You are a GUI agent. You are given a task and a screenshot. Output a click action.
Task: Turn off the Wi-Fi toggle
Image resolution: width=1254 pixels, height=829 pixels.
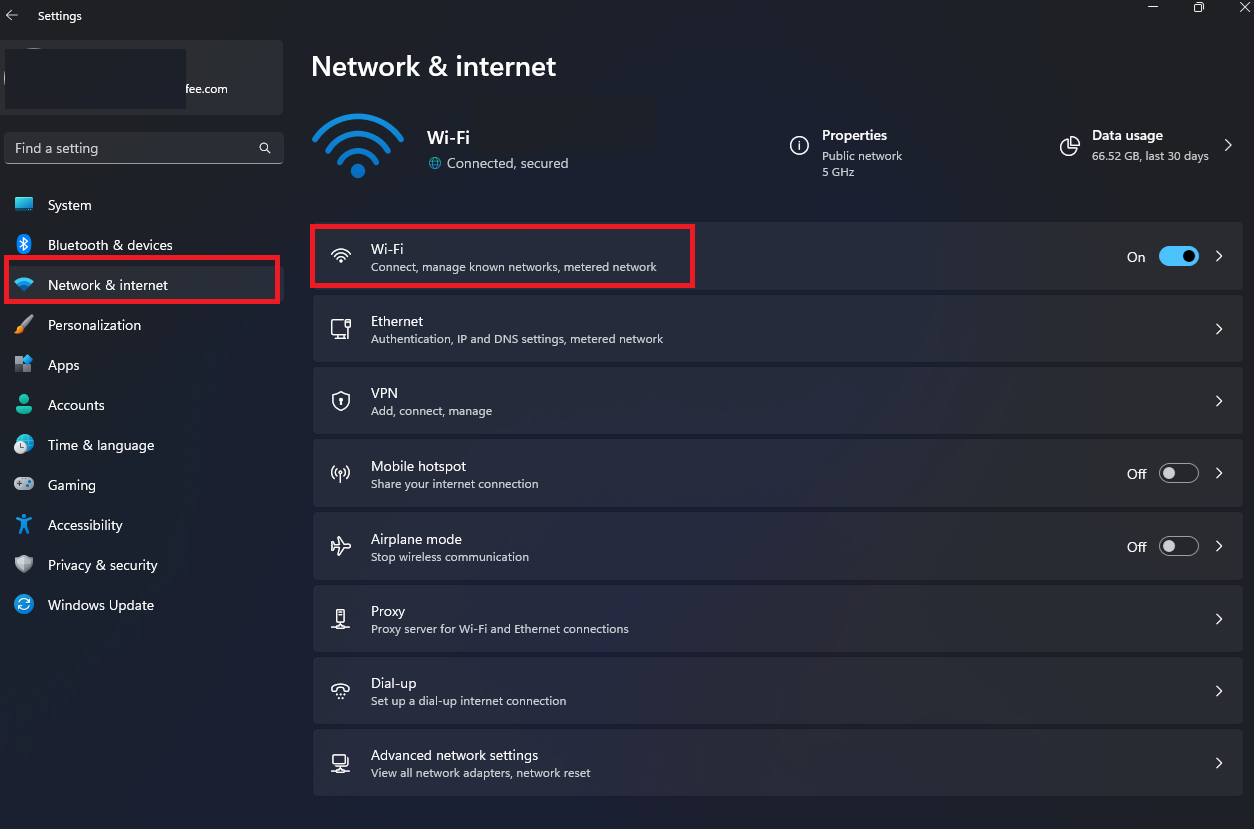tap(1178, 257)
